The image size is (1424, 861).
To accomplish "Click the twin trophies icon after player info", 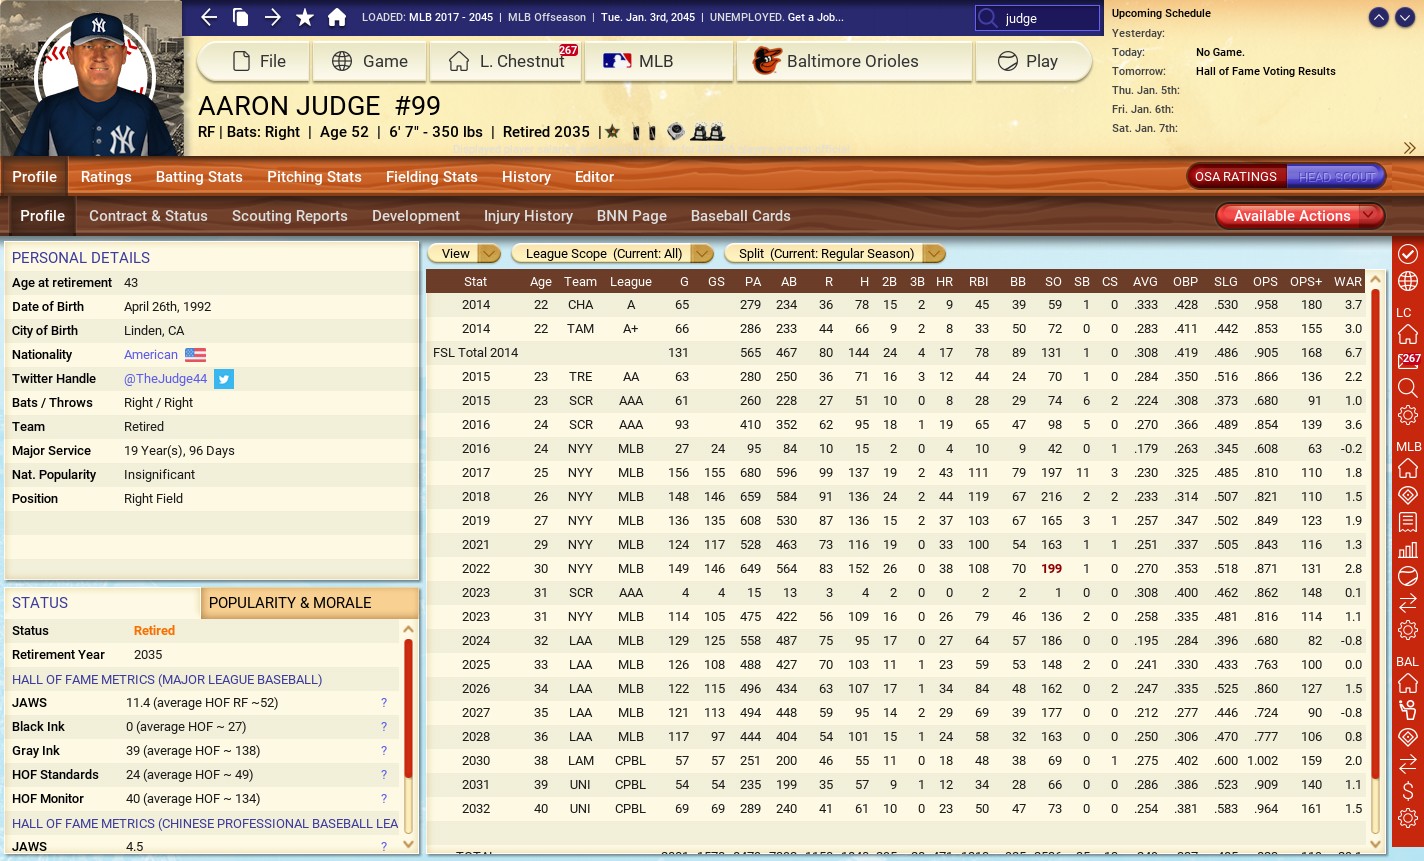I will (708, 131).
